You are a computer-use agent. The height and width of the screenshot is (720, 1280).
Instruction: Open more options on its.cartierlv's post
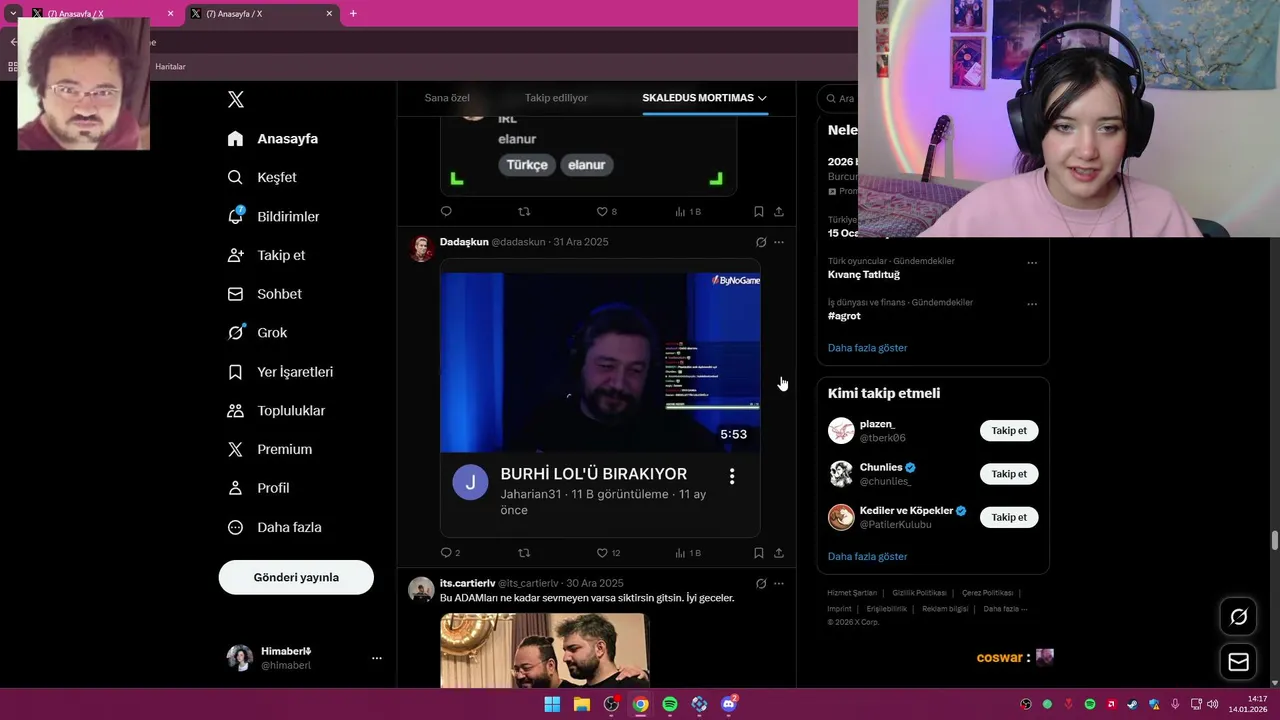coord(779,583)
